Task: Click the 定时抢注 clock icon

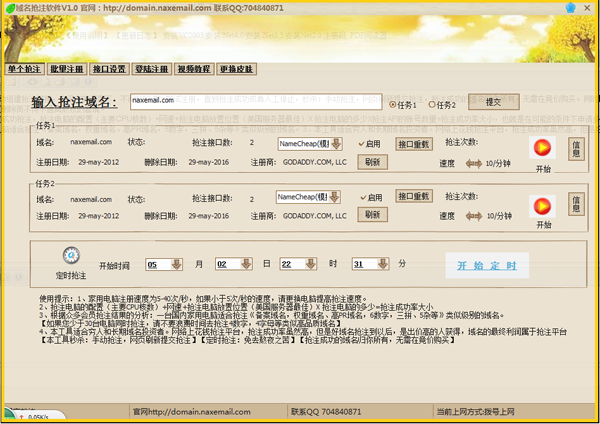Action: (71, 255)
